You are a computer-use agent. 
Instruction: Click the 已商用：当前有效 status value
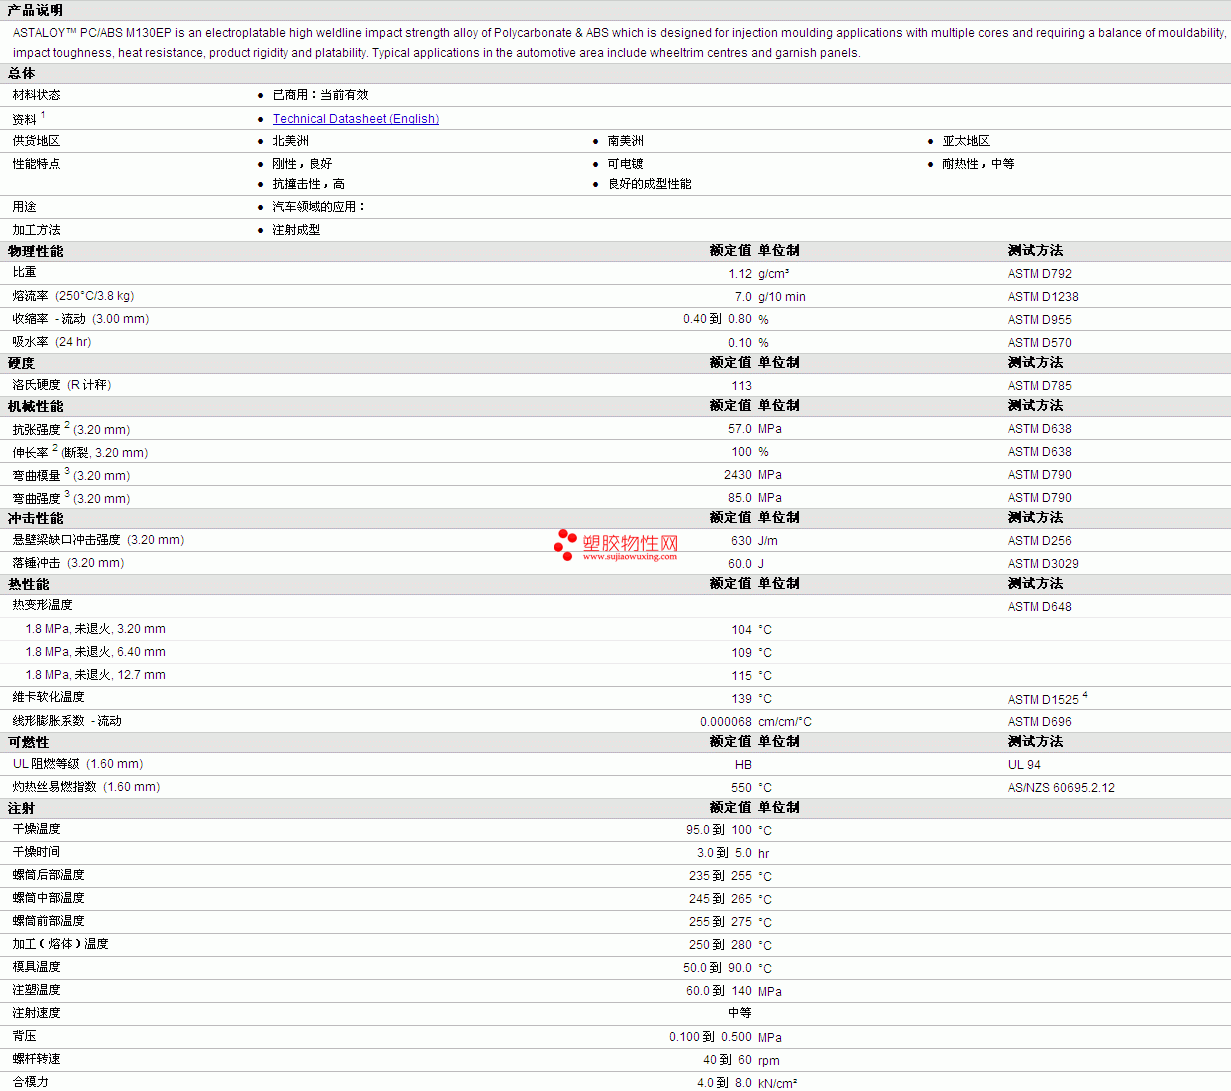320,95
